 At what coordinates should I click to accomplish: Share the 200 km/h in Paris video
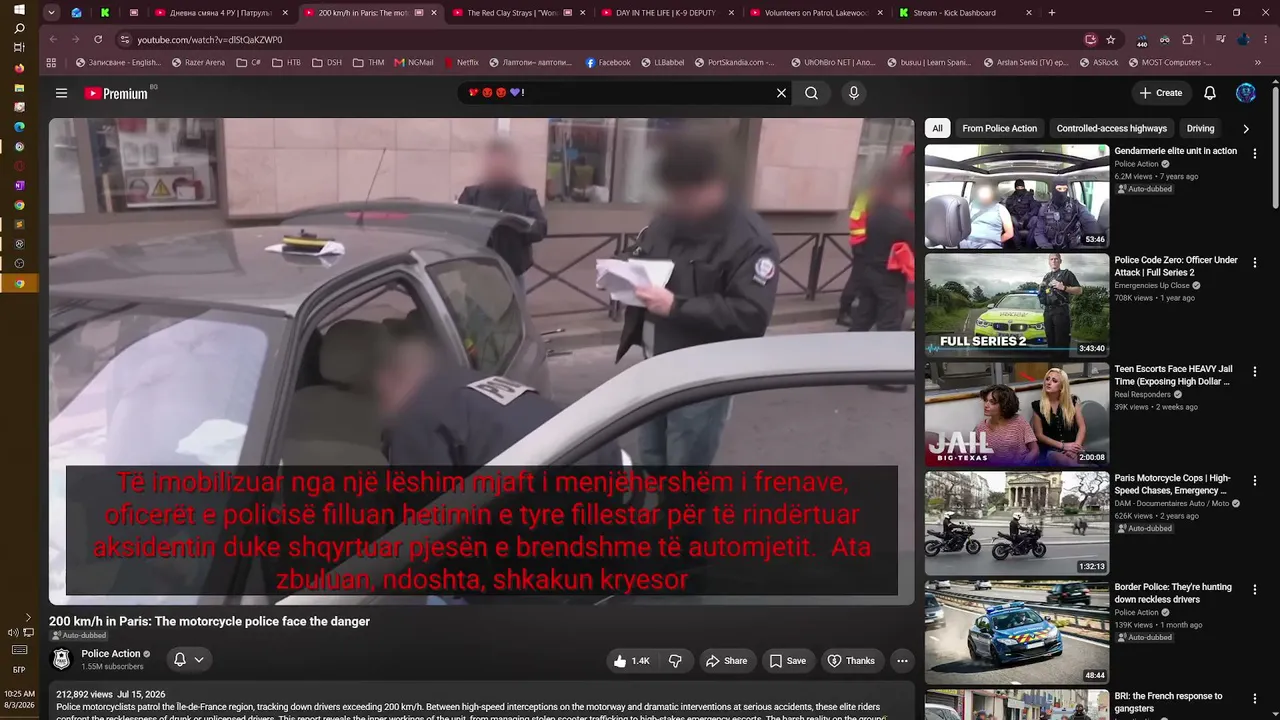[x=726, y=661]
